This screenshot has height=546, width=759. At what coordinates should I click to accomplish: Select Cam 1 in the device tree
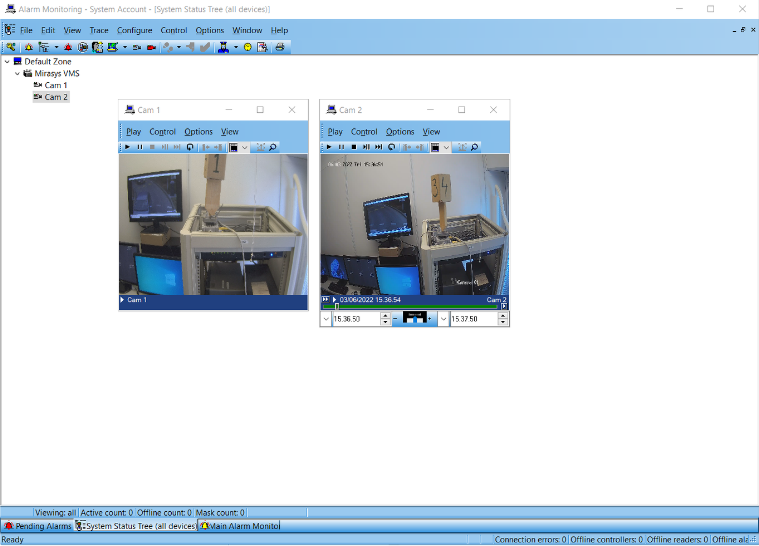[x=55, y=85]
